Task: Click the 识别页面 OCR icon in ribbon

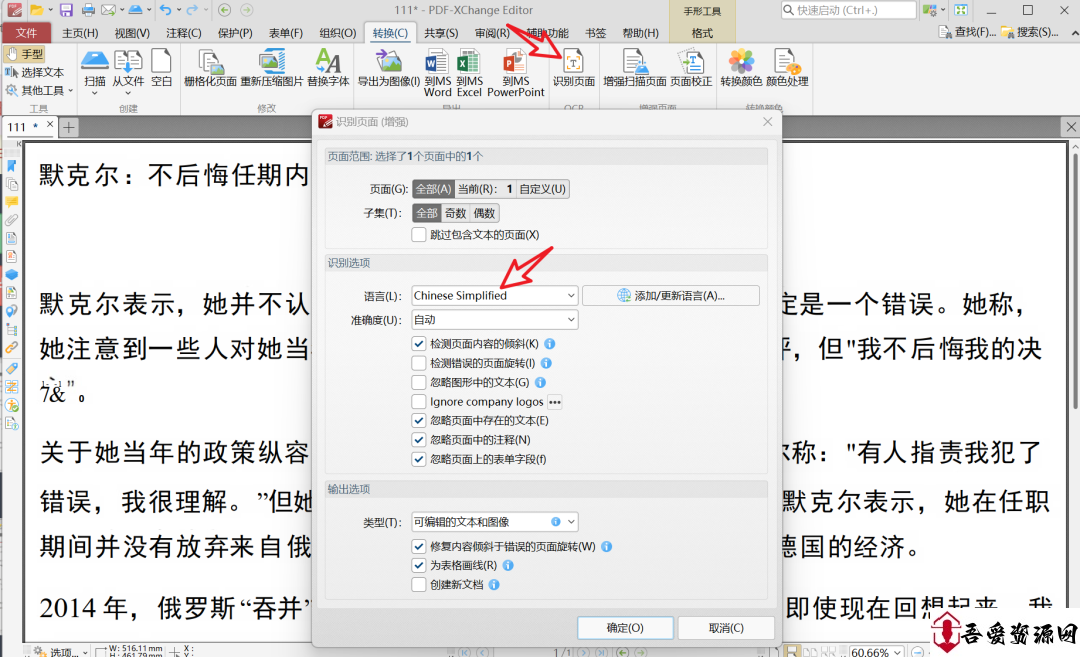Action: pos(574,68)
